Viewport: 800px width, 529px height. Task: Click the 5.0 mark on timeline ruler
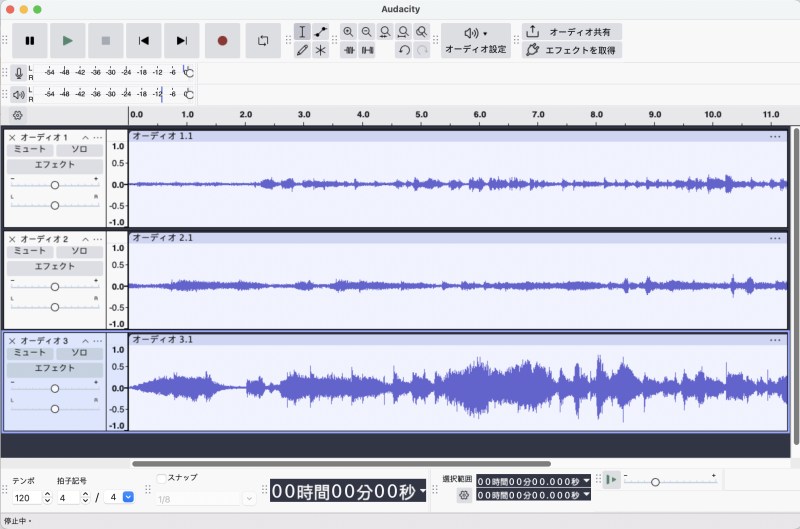[421, 115]
